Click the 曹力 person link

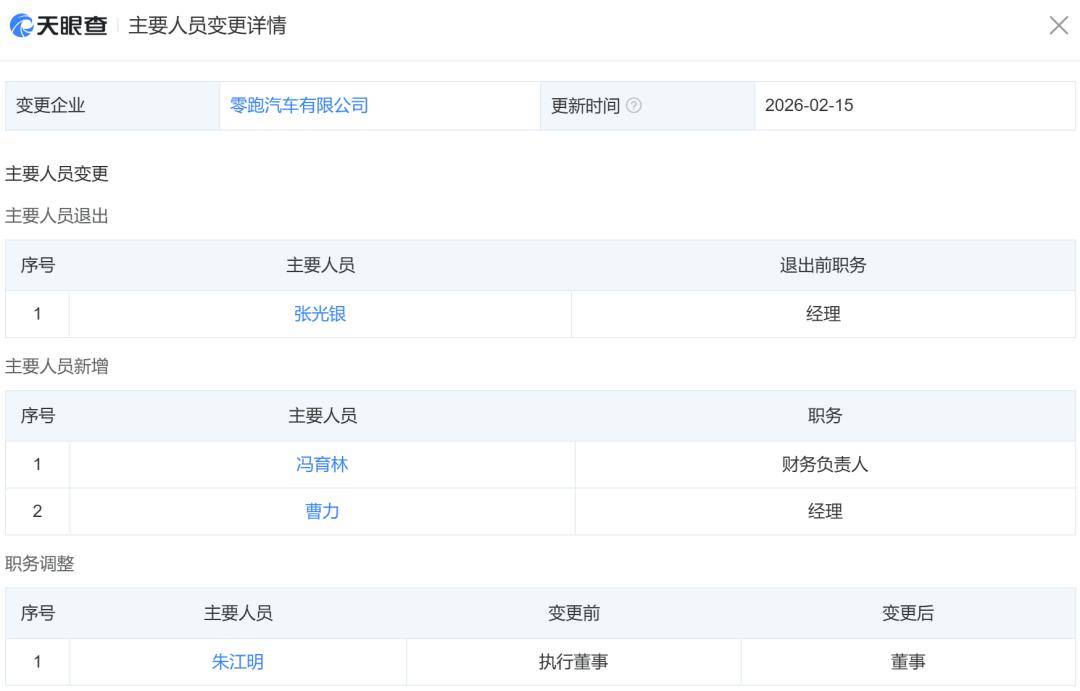(322, 511)
